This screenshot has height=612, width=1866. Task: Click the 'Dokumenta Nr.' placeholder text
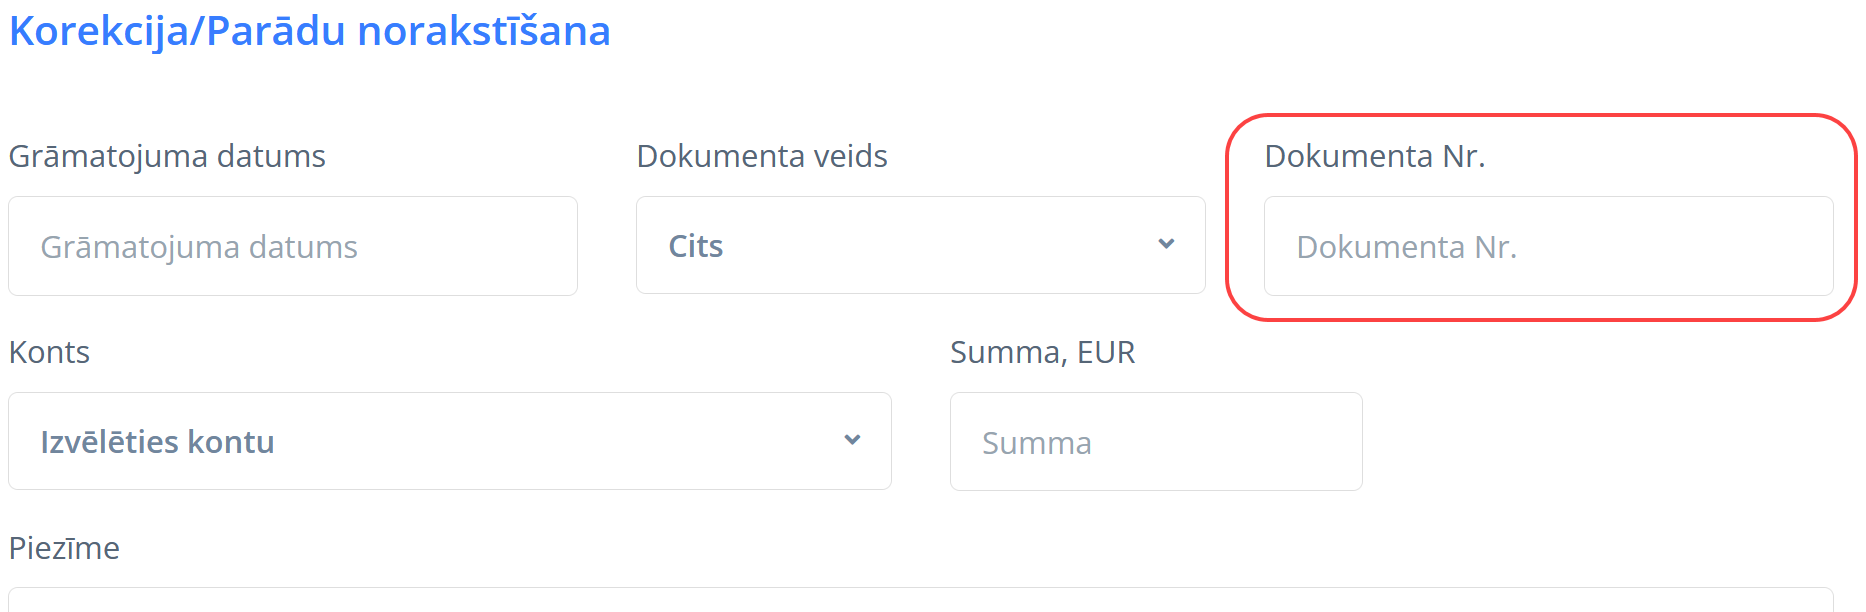click(x=1406, y=247)
